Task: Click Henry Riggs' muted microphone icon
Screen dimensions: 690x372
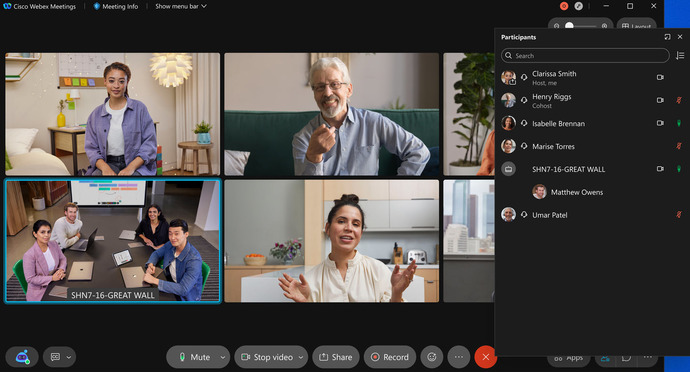Action: 679,100
